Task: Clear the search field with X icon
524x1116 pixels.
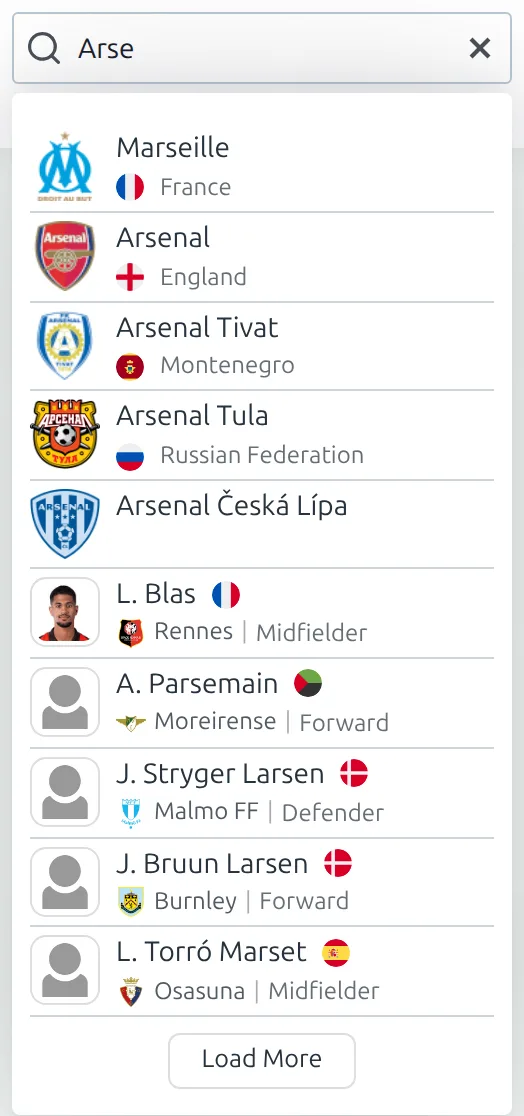Action: (x=480, y=48)
